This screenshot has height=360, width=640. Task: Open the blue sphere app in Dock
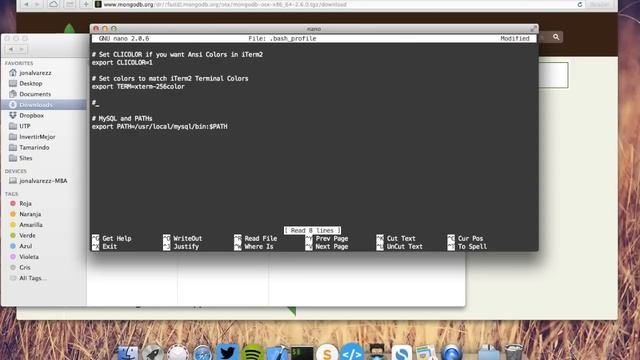pos(451,353)
